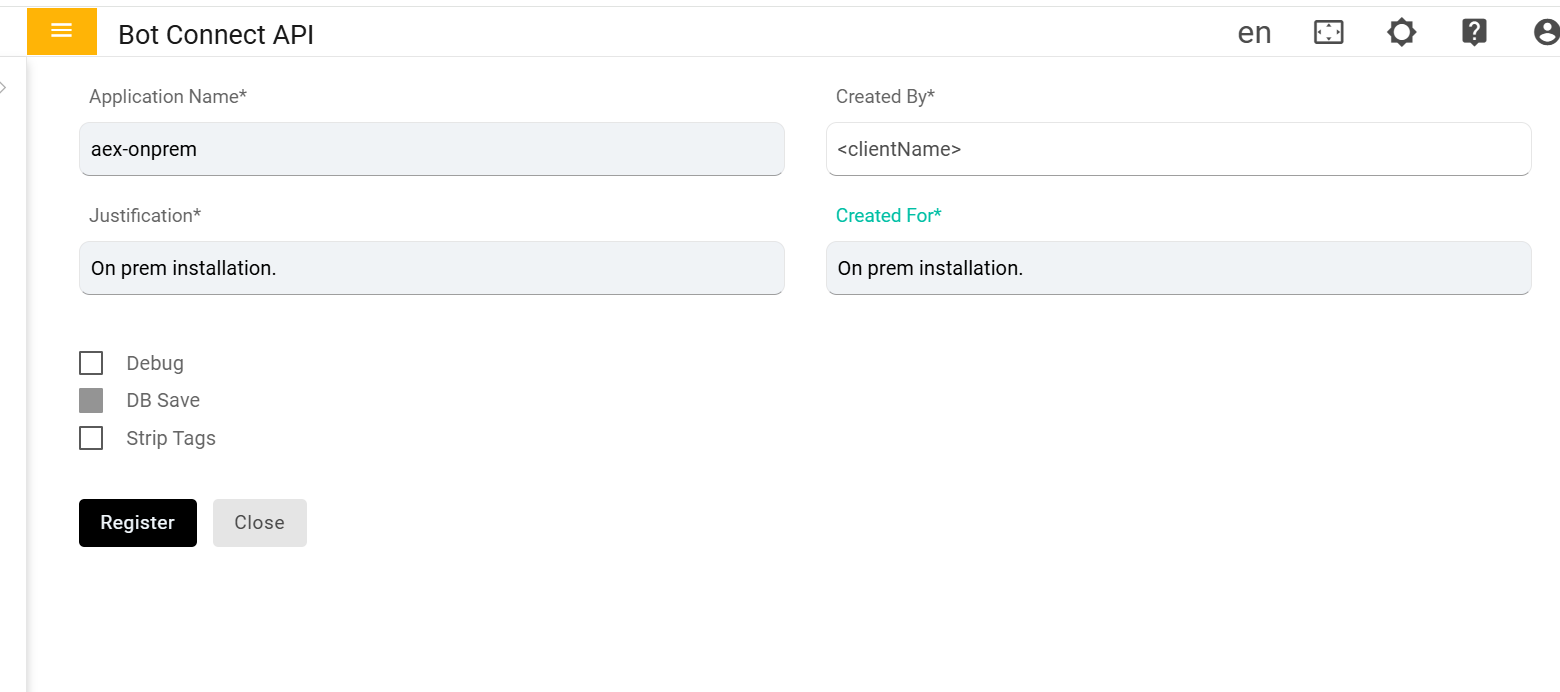Open the hamburger navigation menu
Viewport: 1560px width, 692px height.
tap(61, 31)
